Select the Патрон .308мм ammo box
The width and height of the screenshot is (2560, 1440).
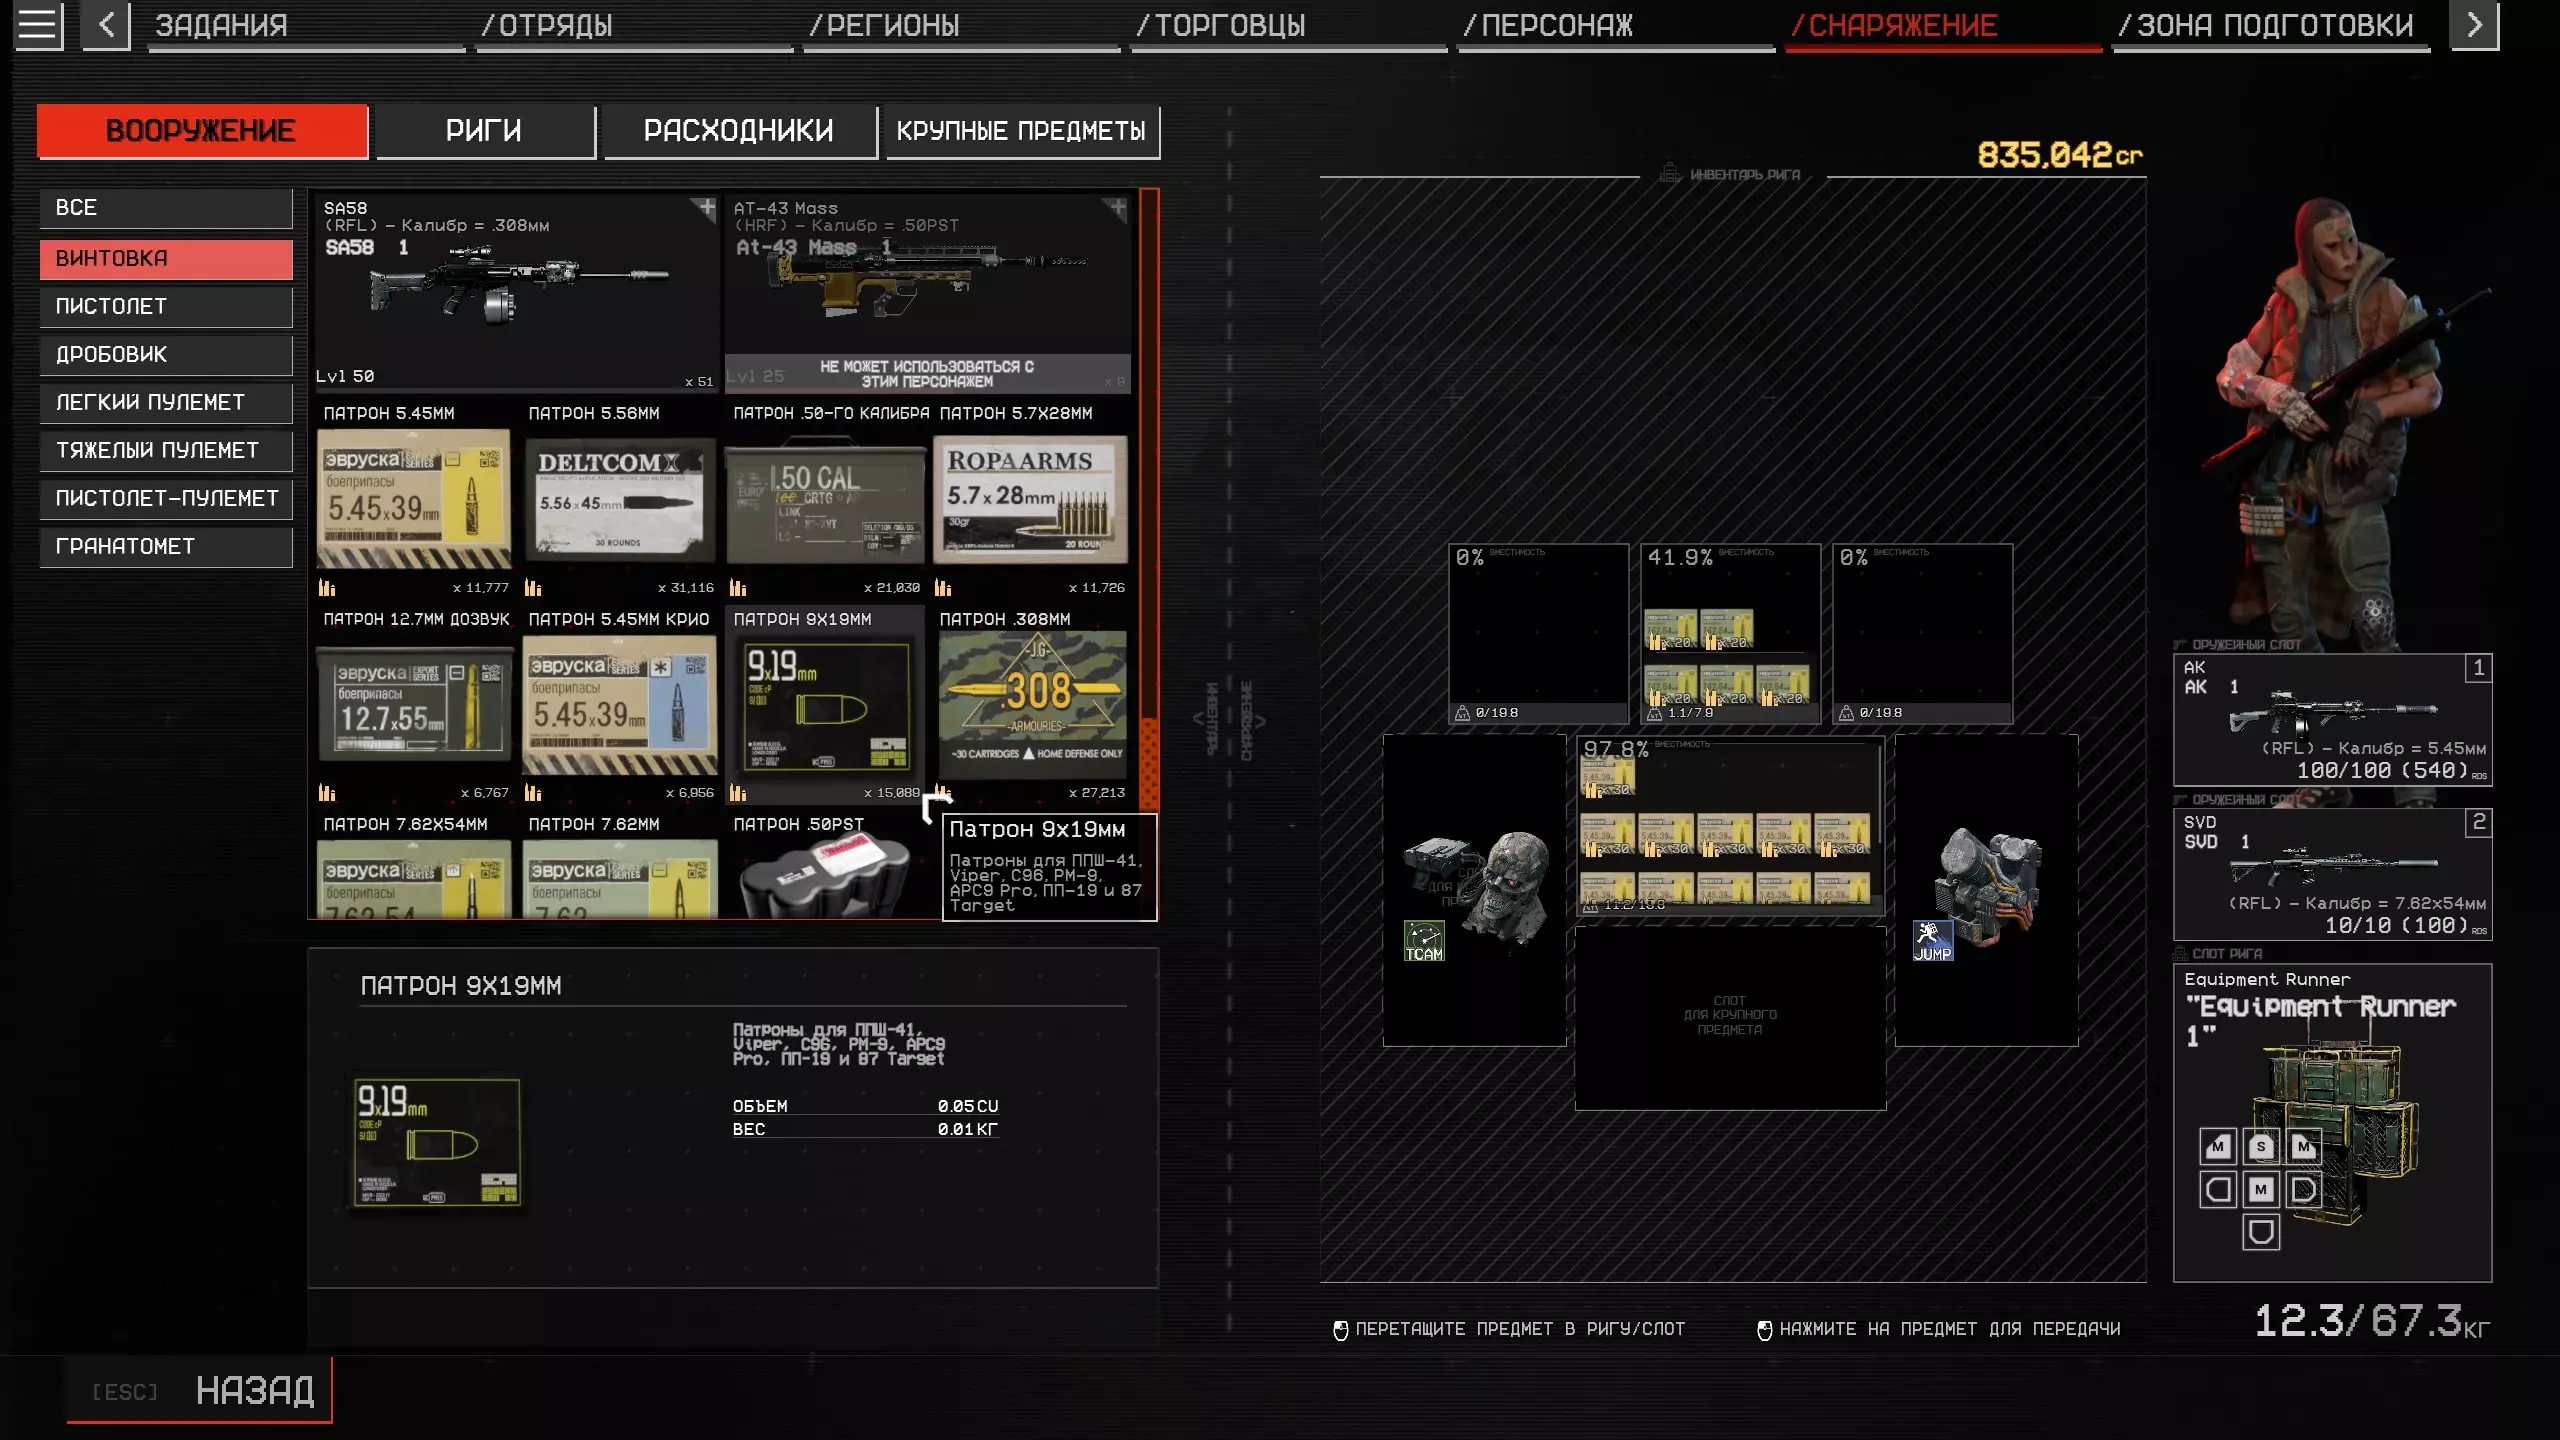pos(1032,704)
